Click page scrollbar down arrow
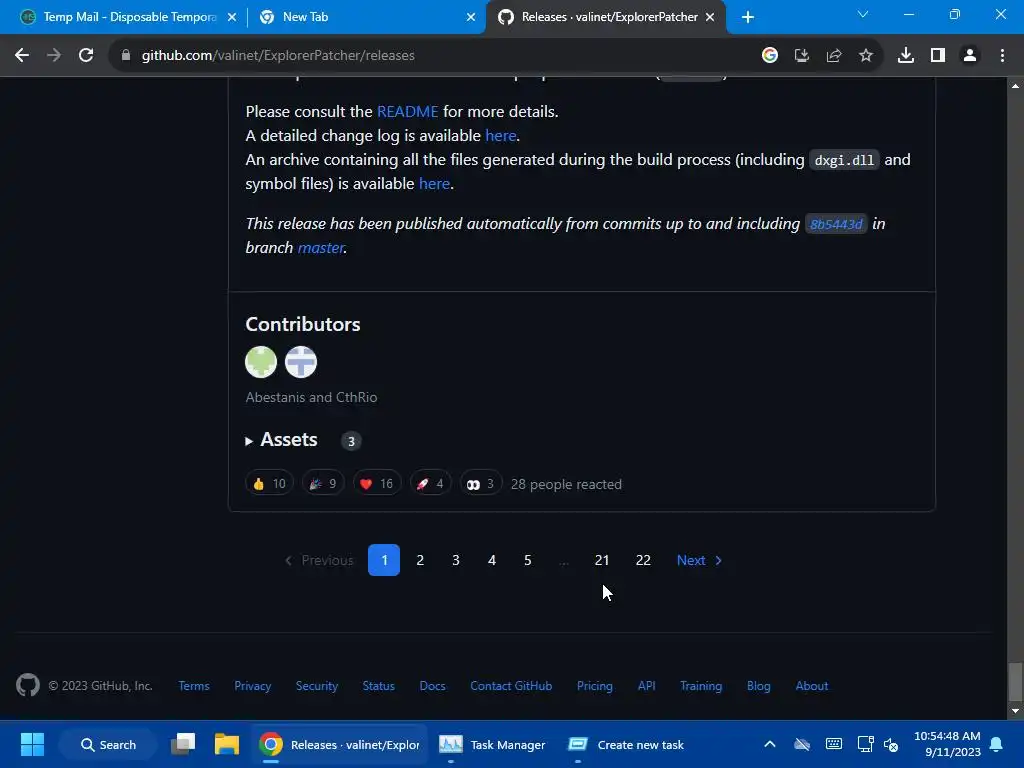The image size is (1024, 768). 1015,711
